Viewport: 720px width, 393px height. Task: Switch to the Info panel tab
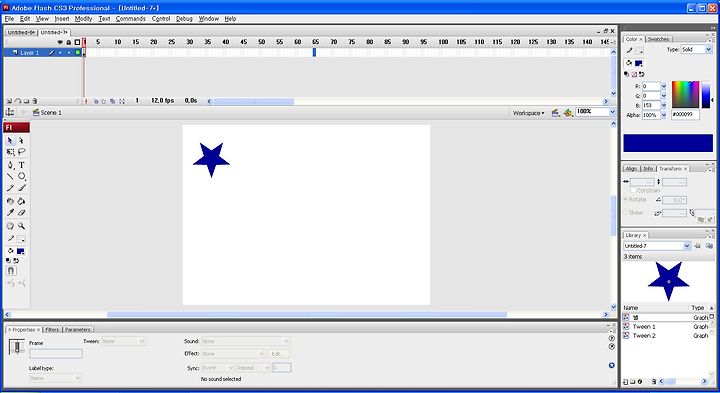tap(648, 169)
